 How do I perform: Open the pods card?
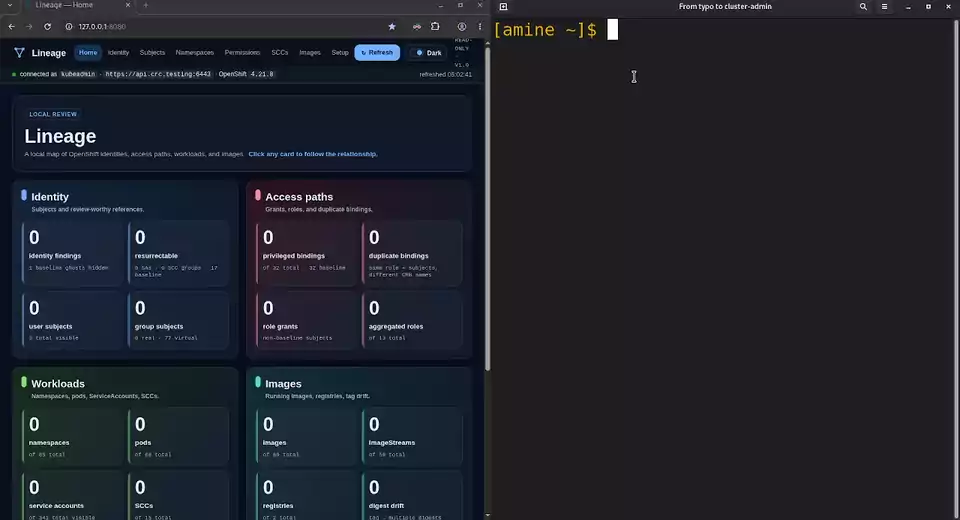179,437
